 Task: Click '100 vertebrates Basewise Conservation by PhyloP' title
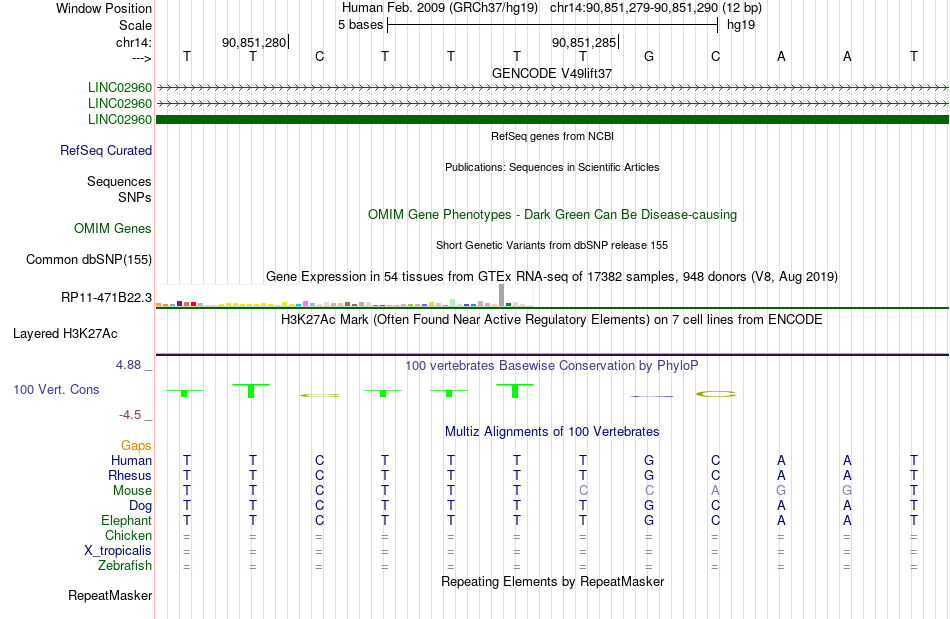552,365
